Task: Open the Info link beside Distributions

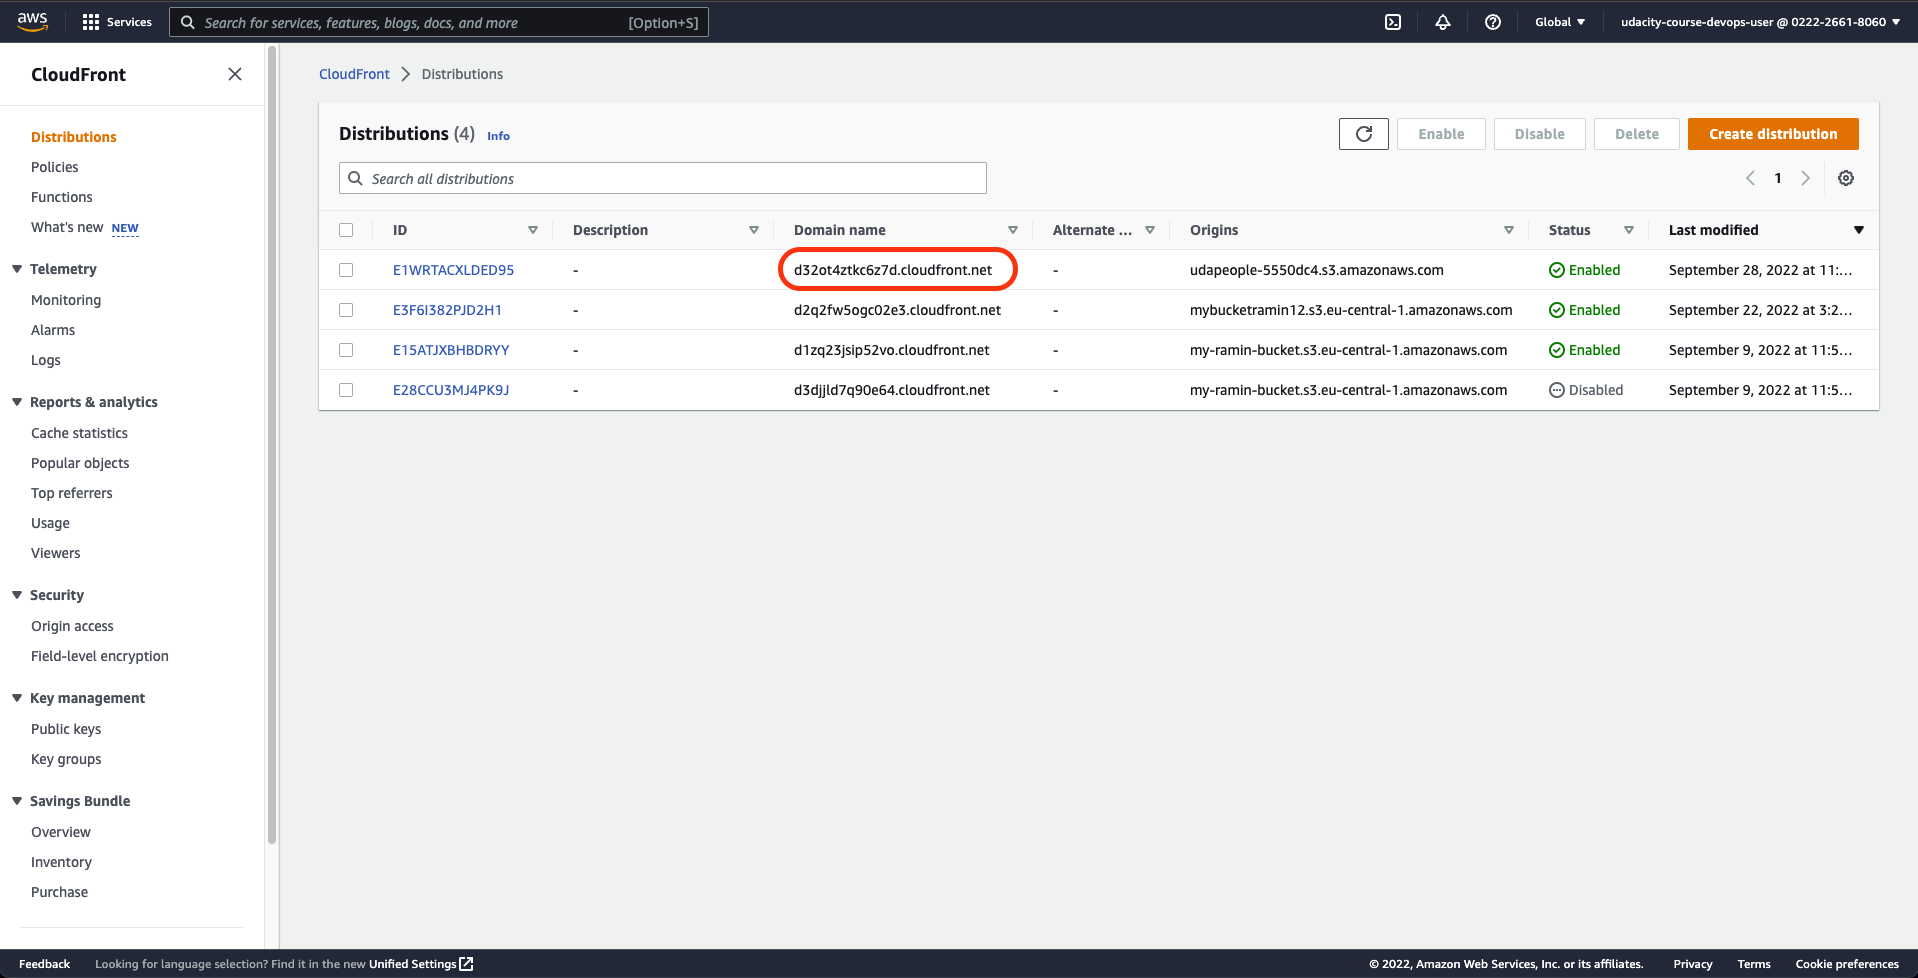Action: point(498,136)
